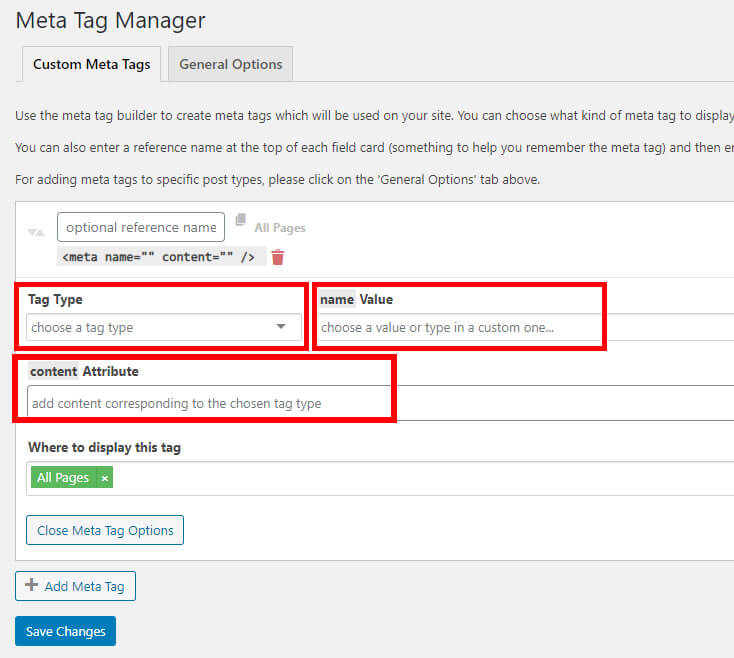Switch to the General Options tab
This screenshot has width=734, height=658.
click(230, 64)
